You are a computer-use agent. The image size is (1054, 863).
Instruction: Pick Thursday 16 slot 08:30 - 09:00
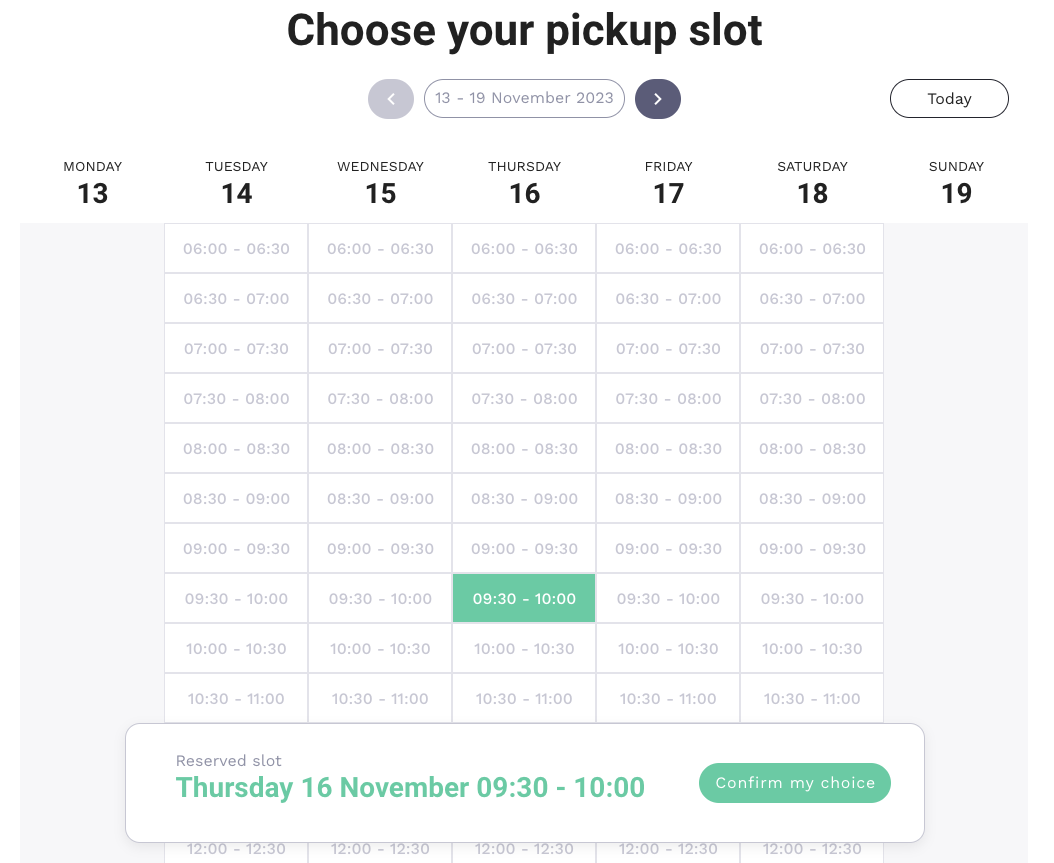pos(524,499)
